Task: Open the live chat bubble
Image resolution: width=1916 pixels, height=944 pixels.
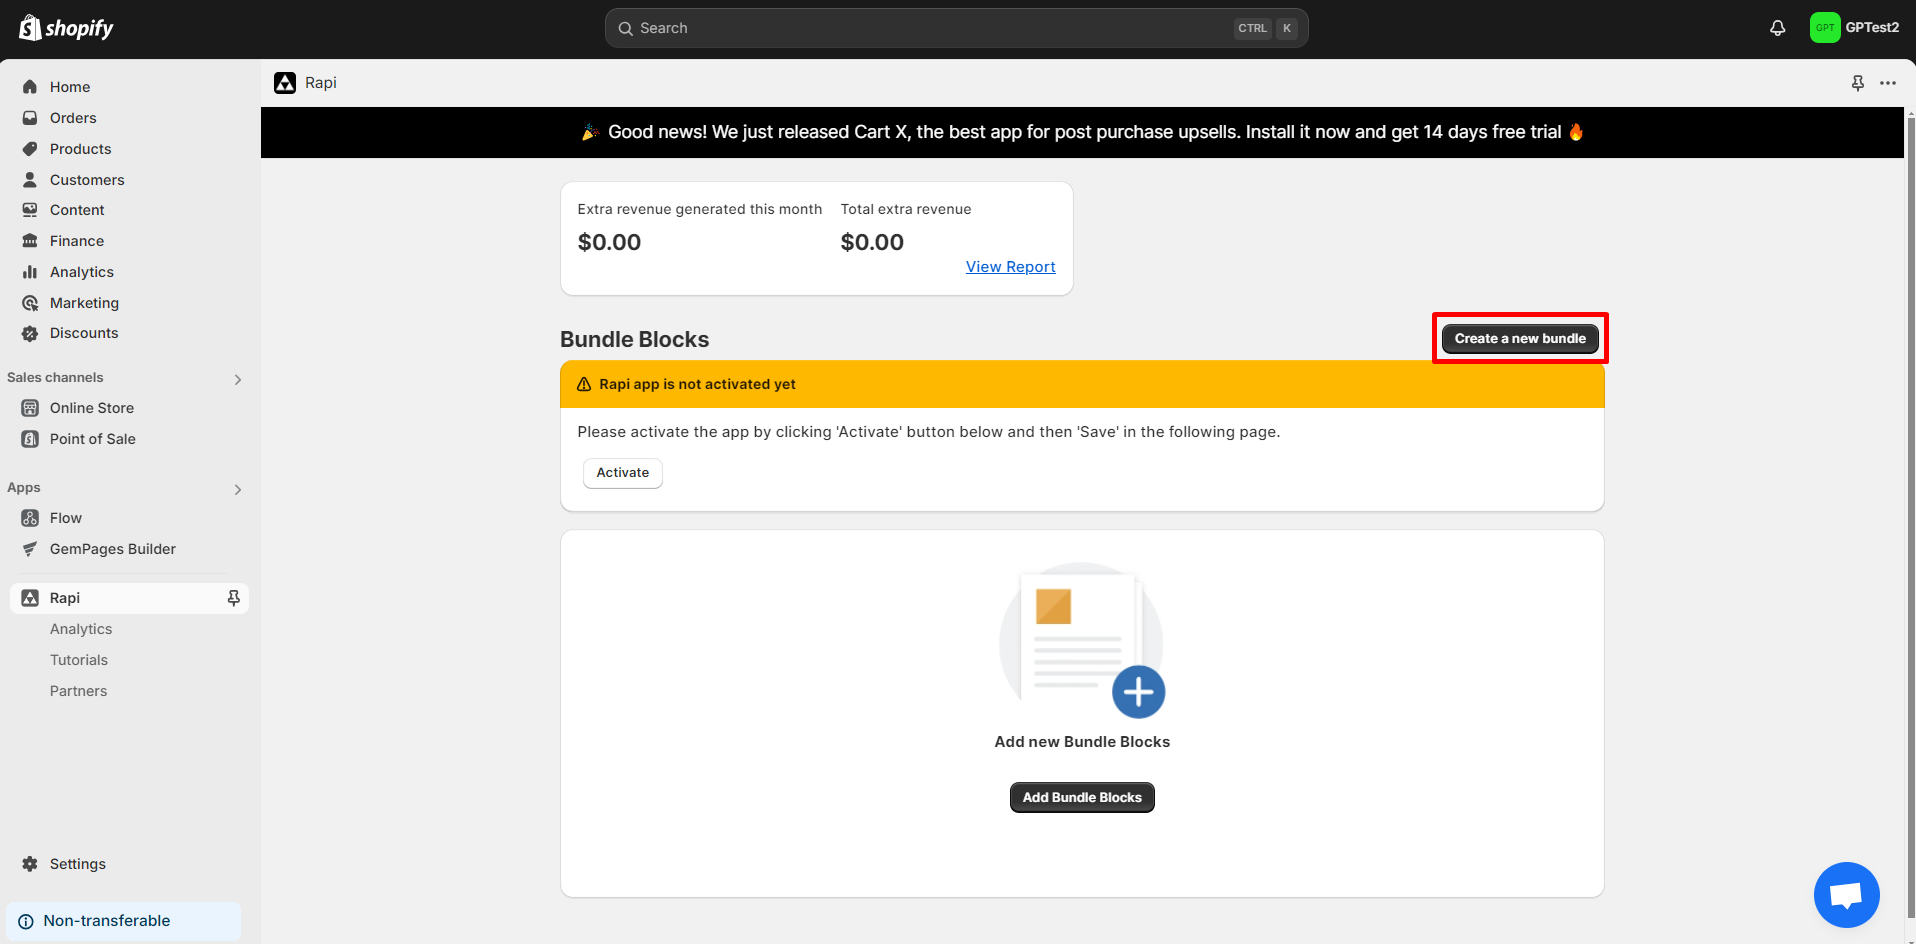Action: point(1846,894)
